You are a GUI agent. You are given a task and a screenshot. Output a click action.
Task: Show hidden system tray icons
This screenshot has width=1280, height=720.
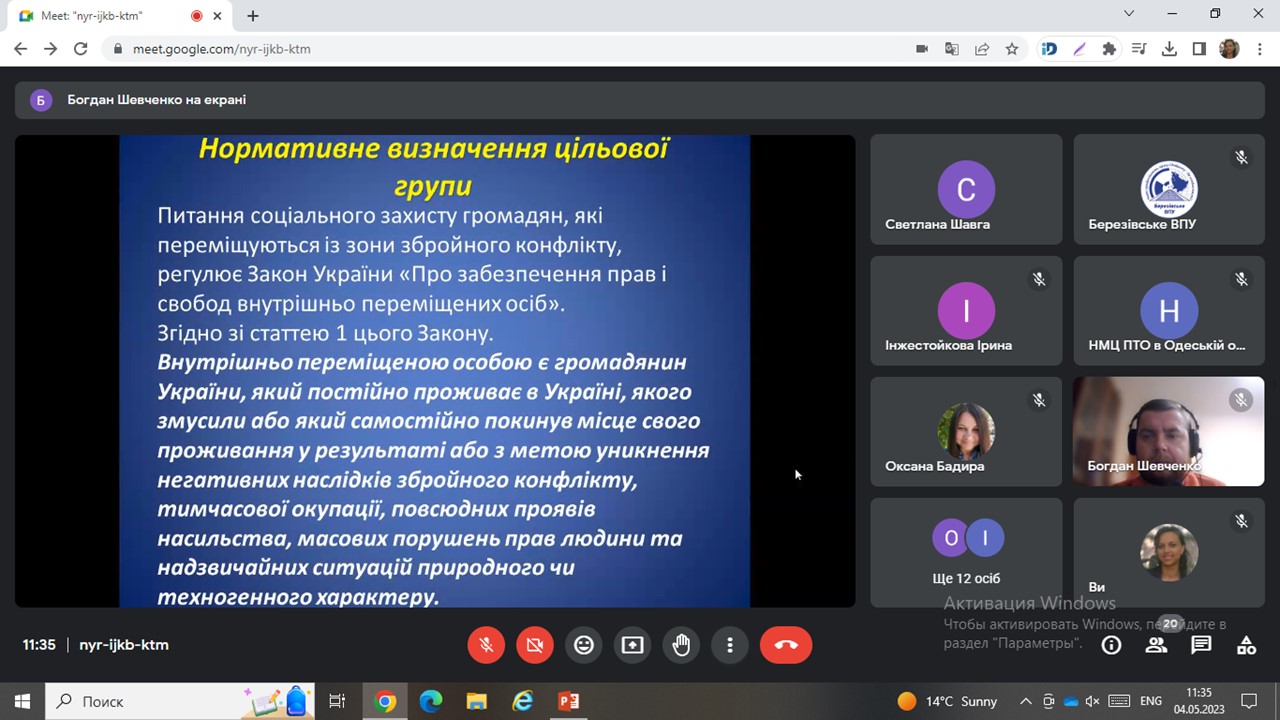[1025, 701]
